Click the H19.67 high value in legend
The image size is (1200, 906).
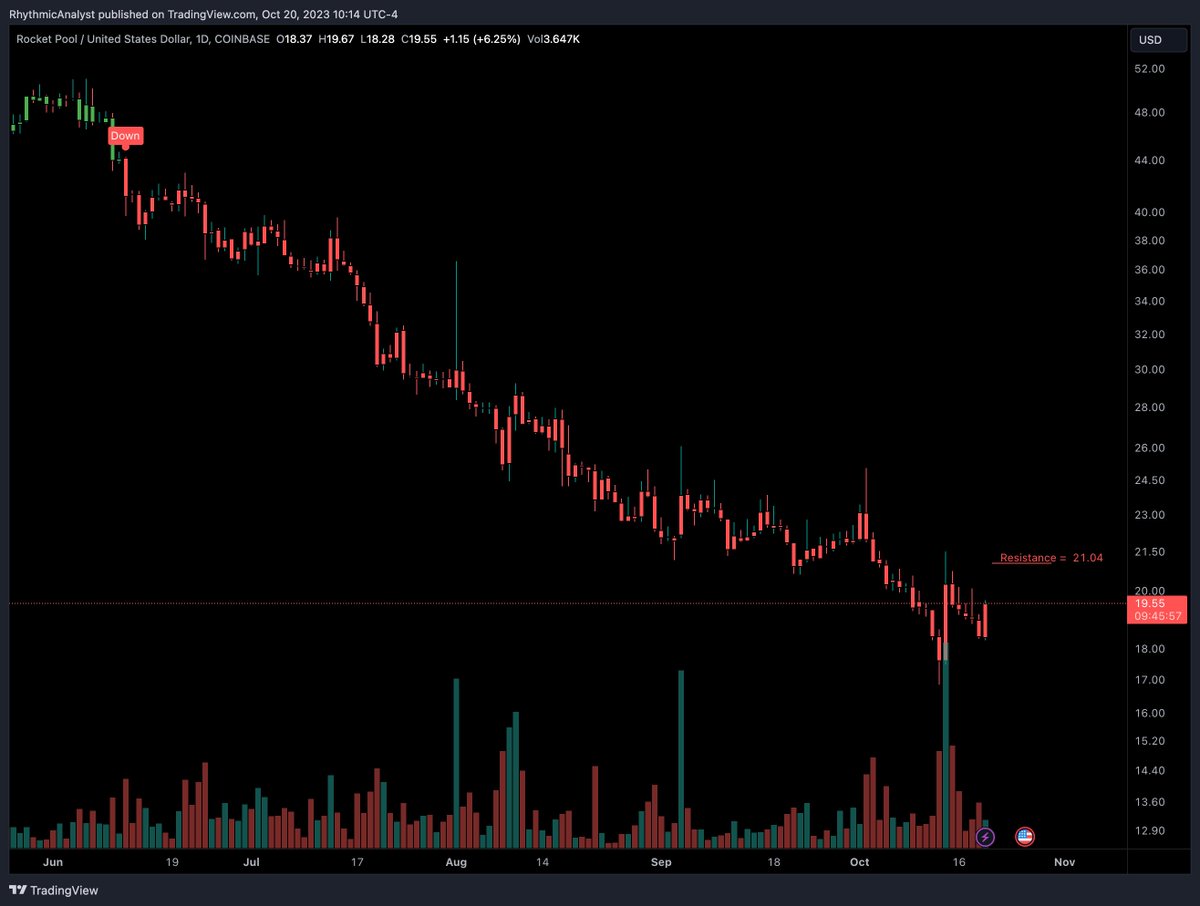[337, 40]
